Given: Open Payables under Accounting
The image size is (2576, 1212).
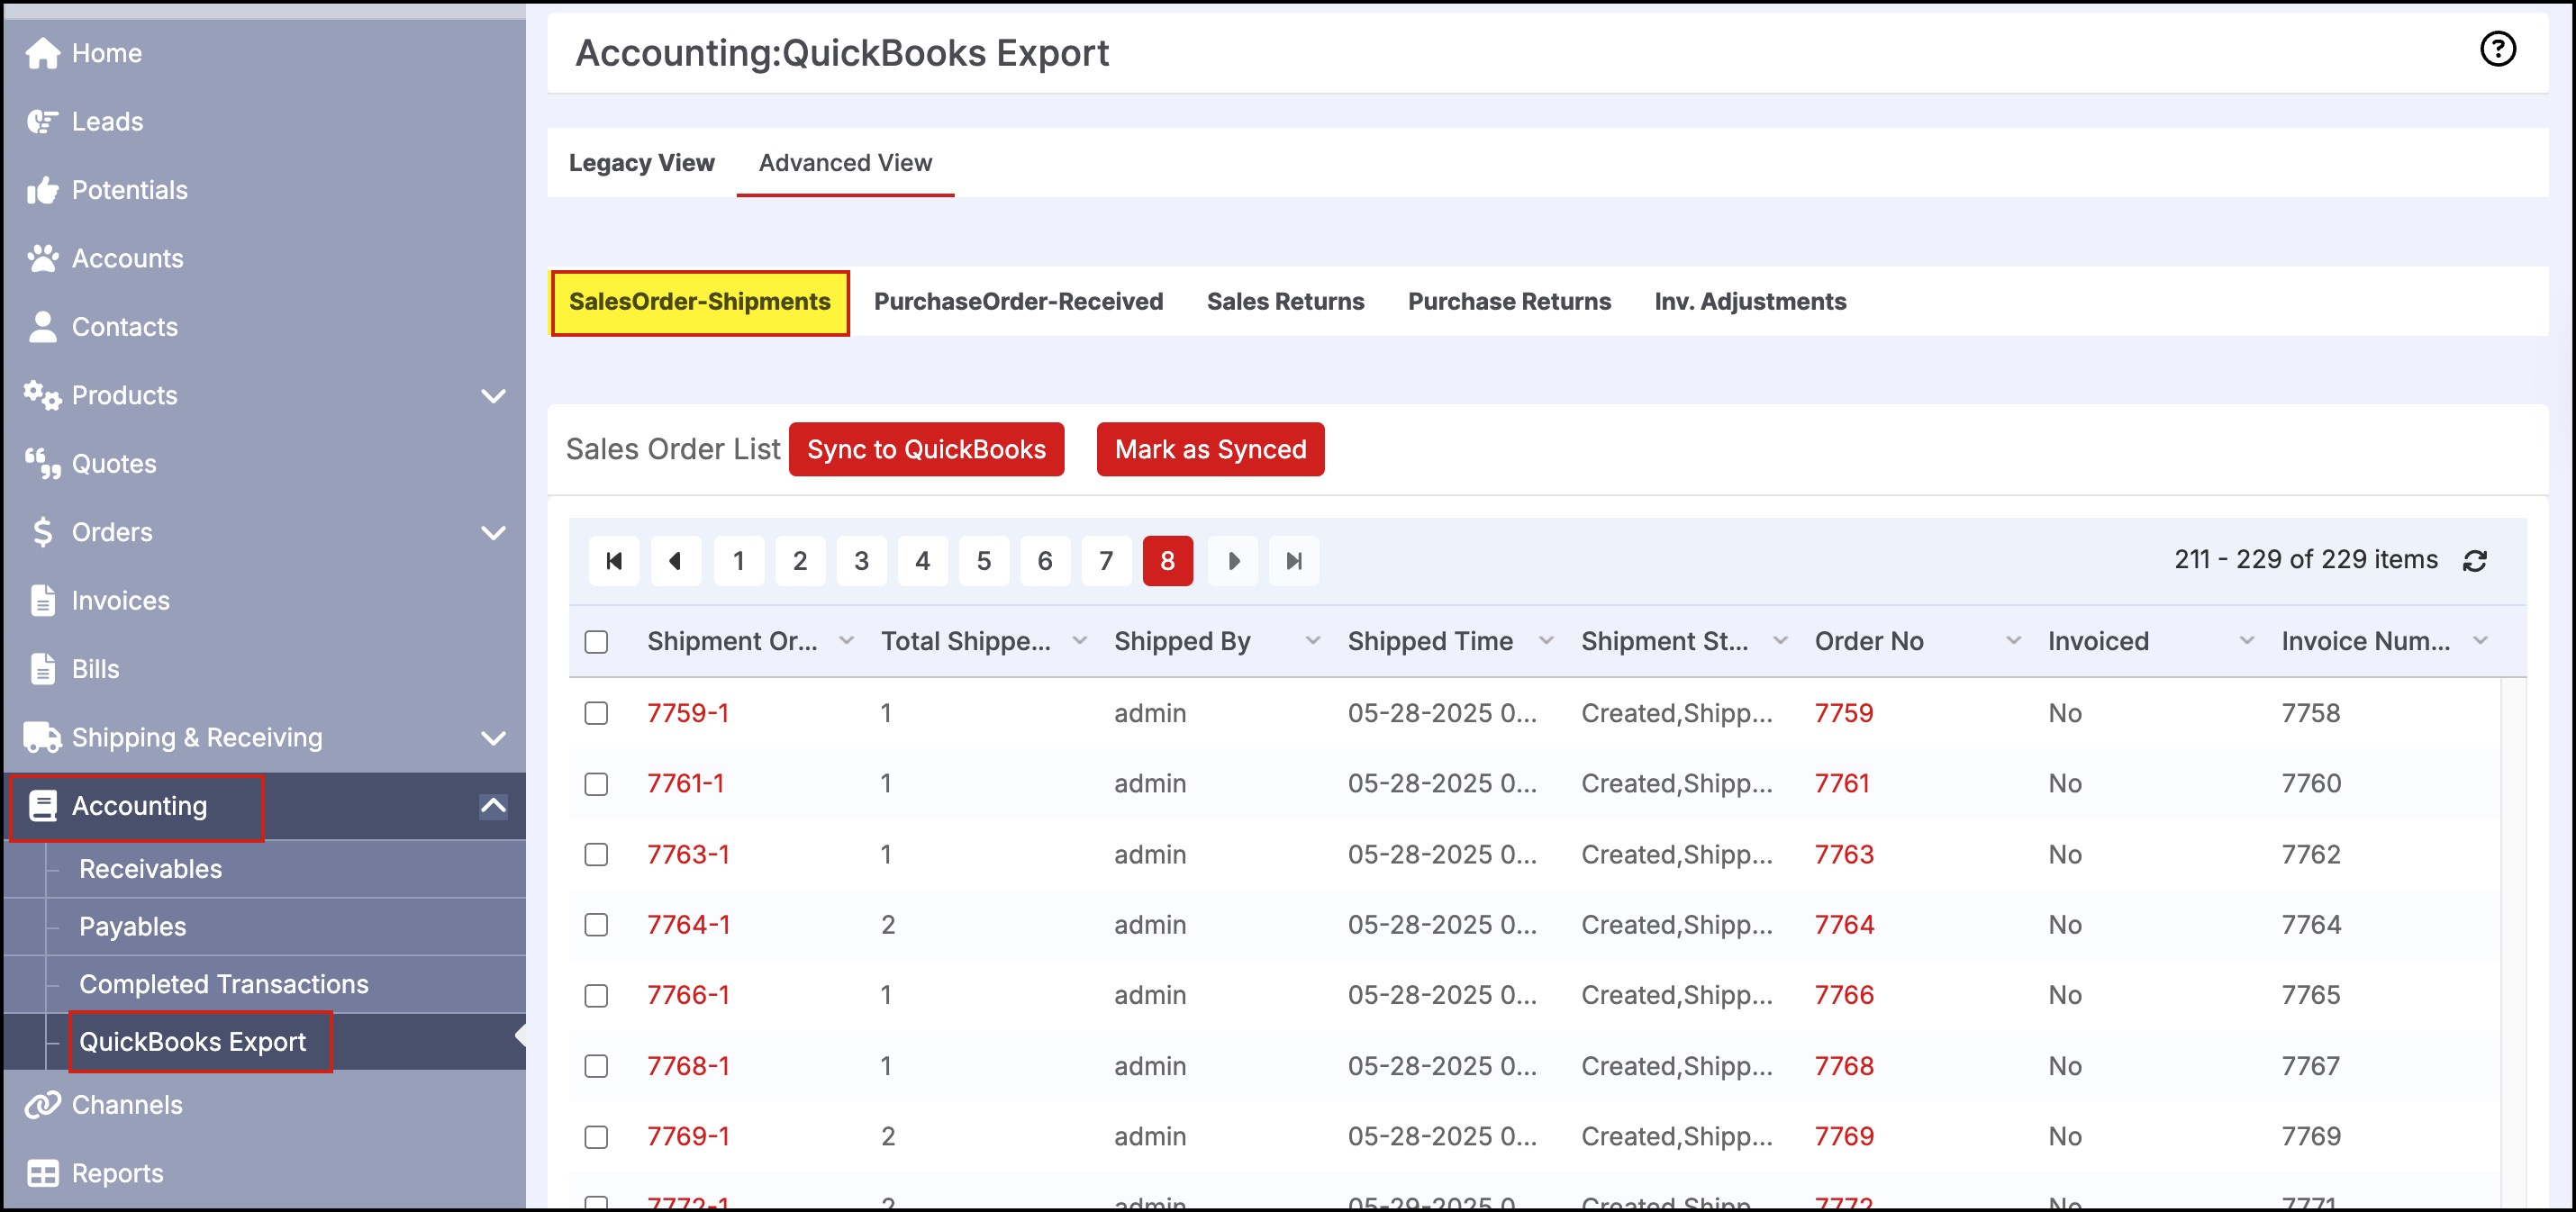Looking at the screenshot, I should click(x=133, y=927).
